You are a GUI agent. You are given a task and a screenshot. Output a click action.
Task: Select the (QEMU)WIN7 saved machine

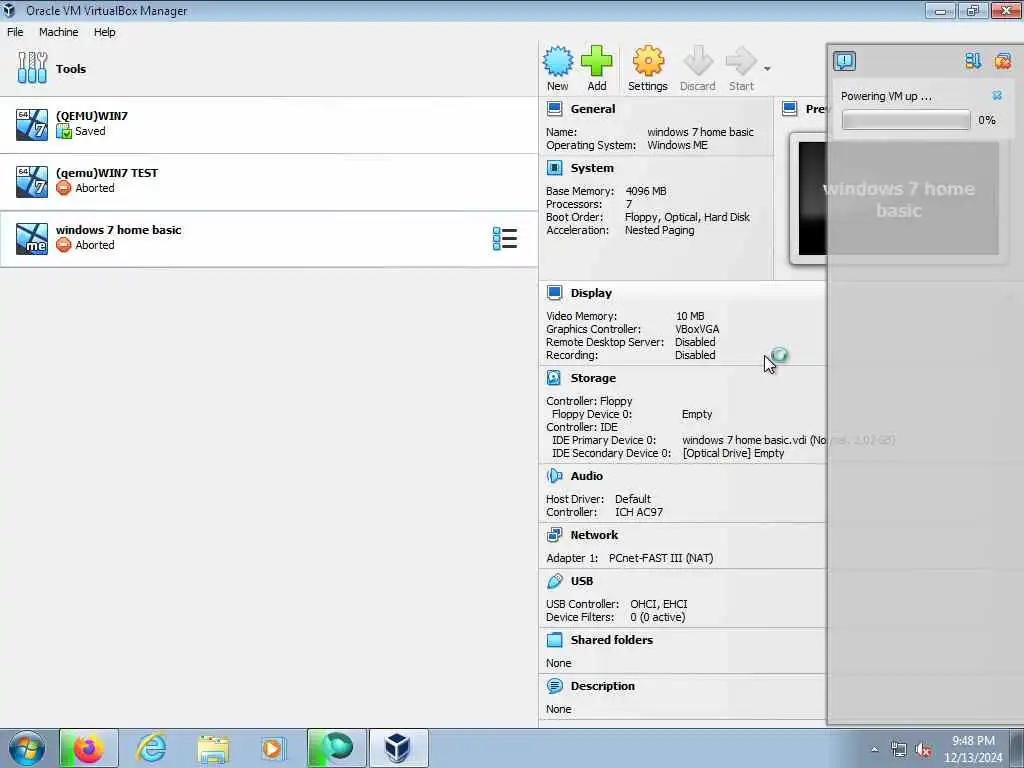click(x=269, y=124)
